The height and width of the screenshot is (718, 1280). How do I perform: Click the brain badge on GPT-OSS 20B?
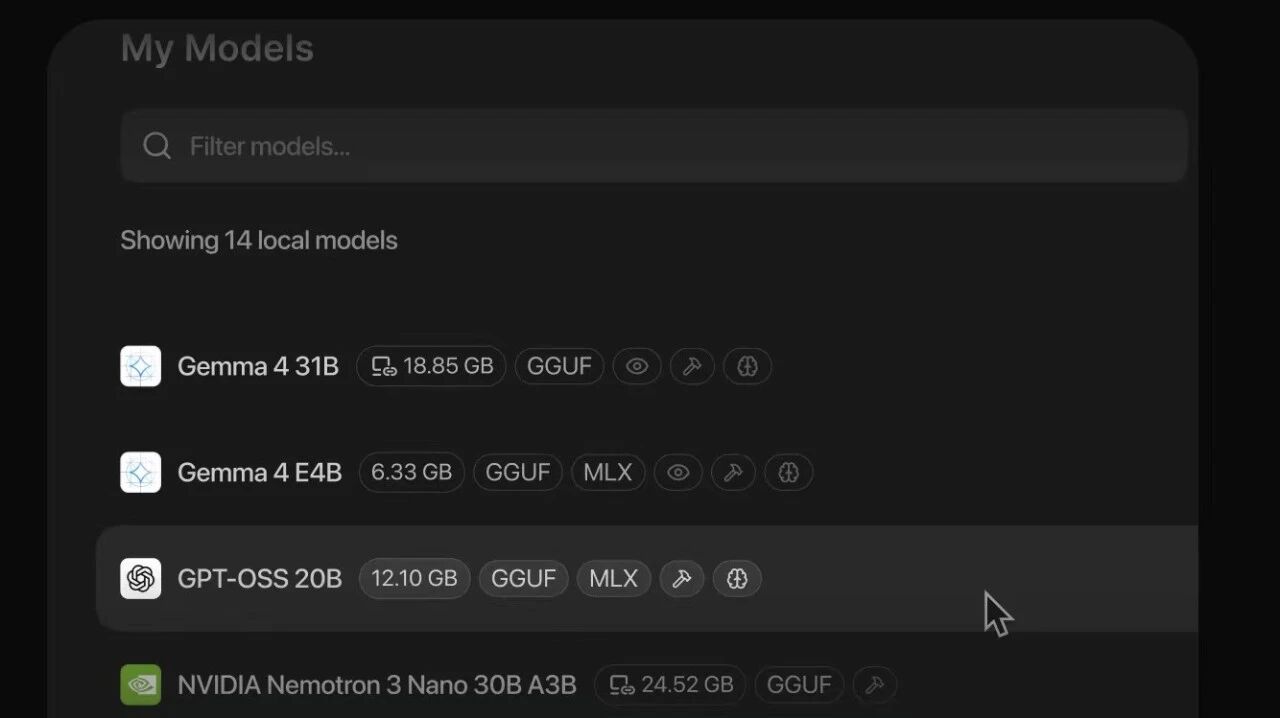[737, 578]
